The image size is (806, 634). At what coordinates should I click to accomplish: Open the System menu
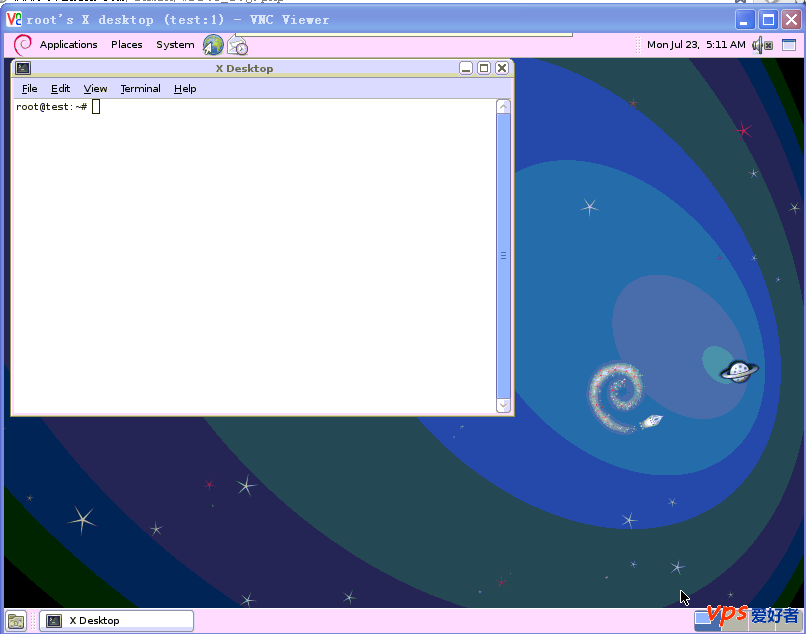175,45
